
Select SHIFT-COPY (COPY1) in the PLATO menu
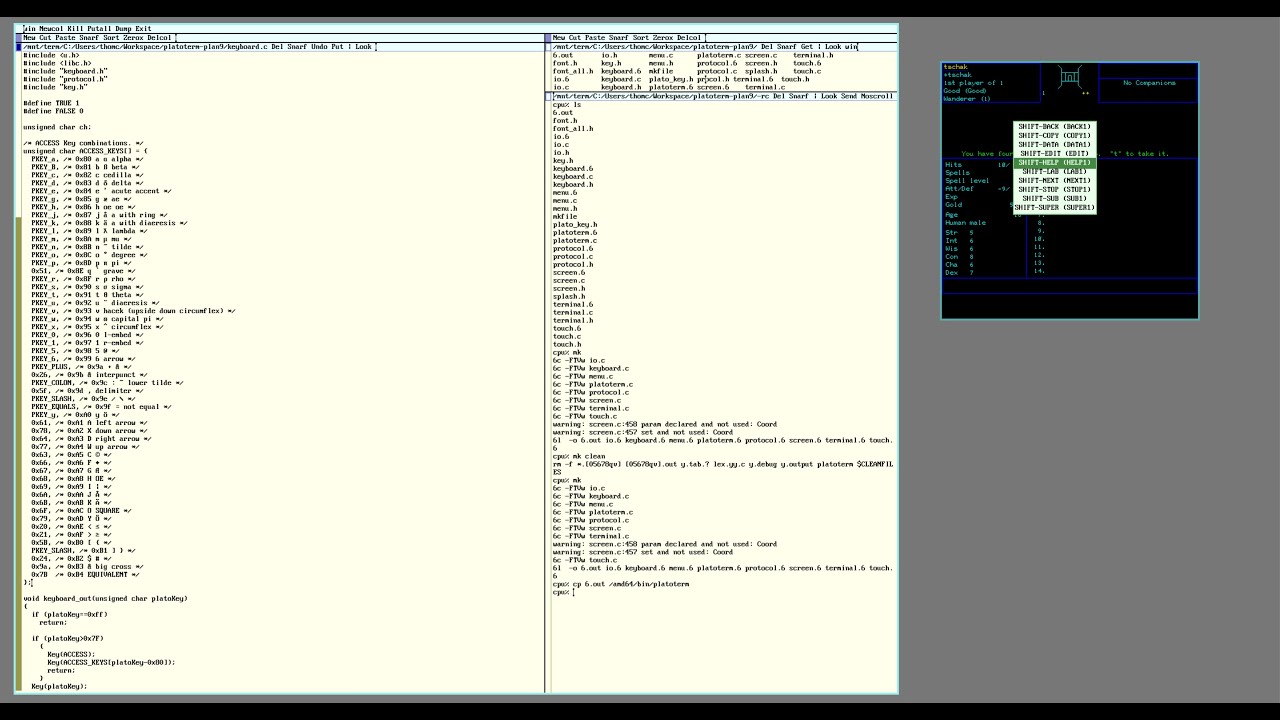[x=1055, y=136]
